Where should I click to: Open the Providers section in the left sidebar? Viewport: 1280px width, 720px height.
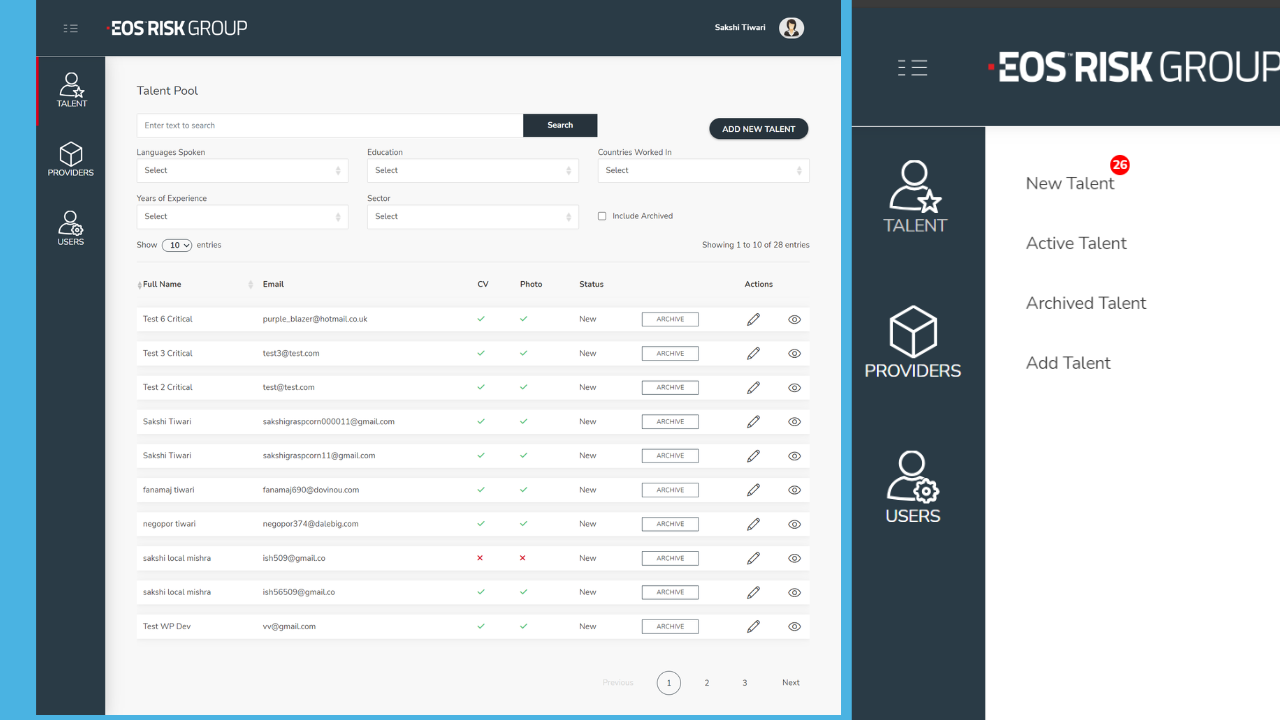click(x=71, y=159)
